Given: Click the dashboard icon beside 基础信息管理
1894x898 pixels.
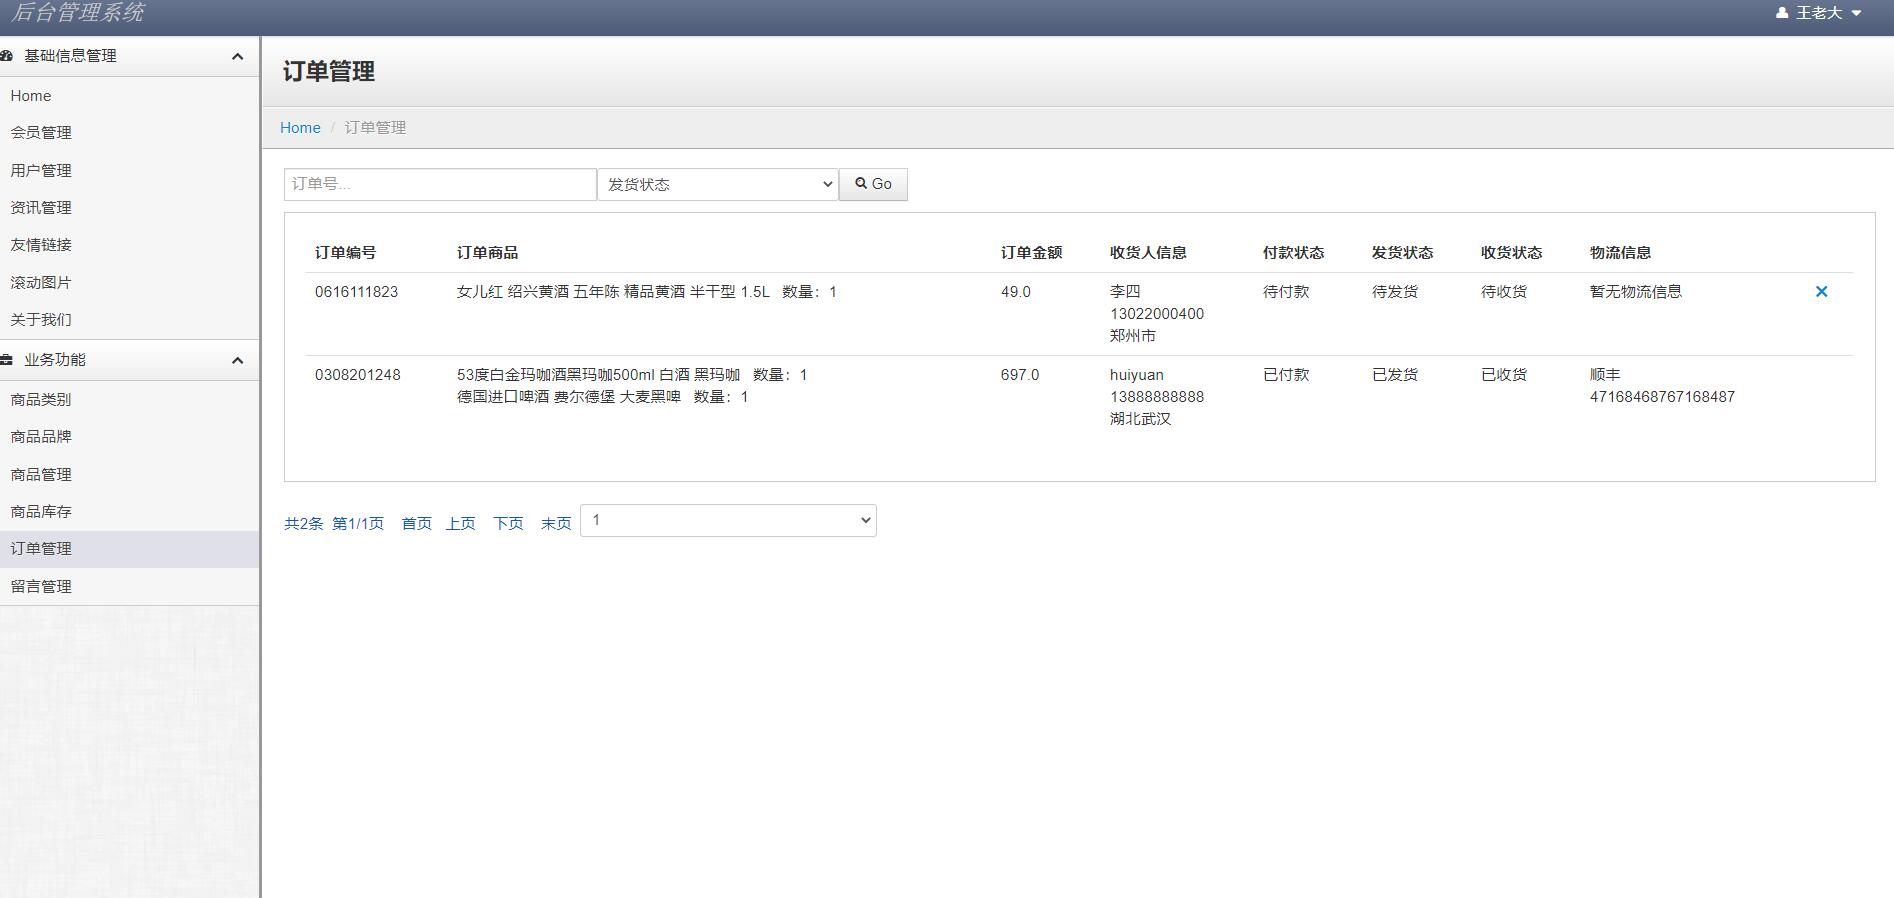Looking at the screenshot, I should 7,56.
